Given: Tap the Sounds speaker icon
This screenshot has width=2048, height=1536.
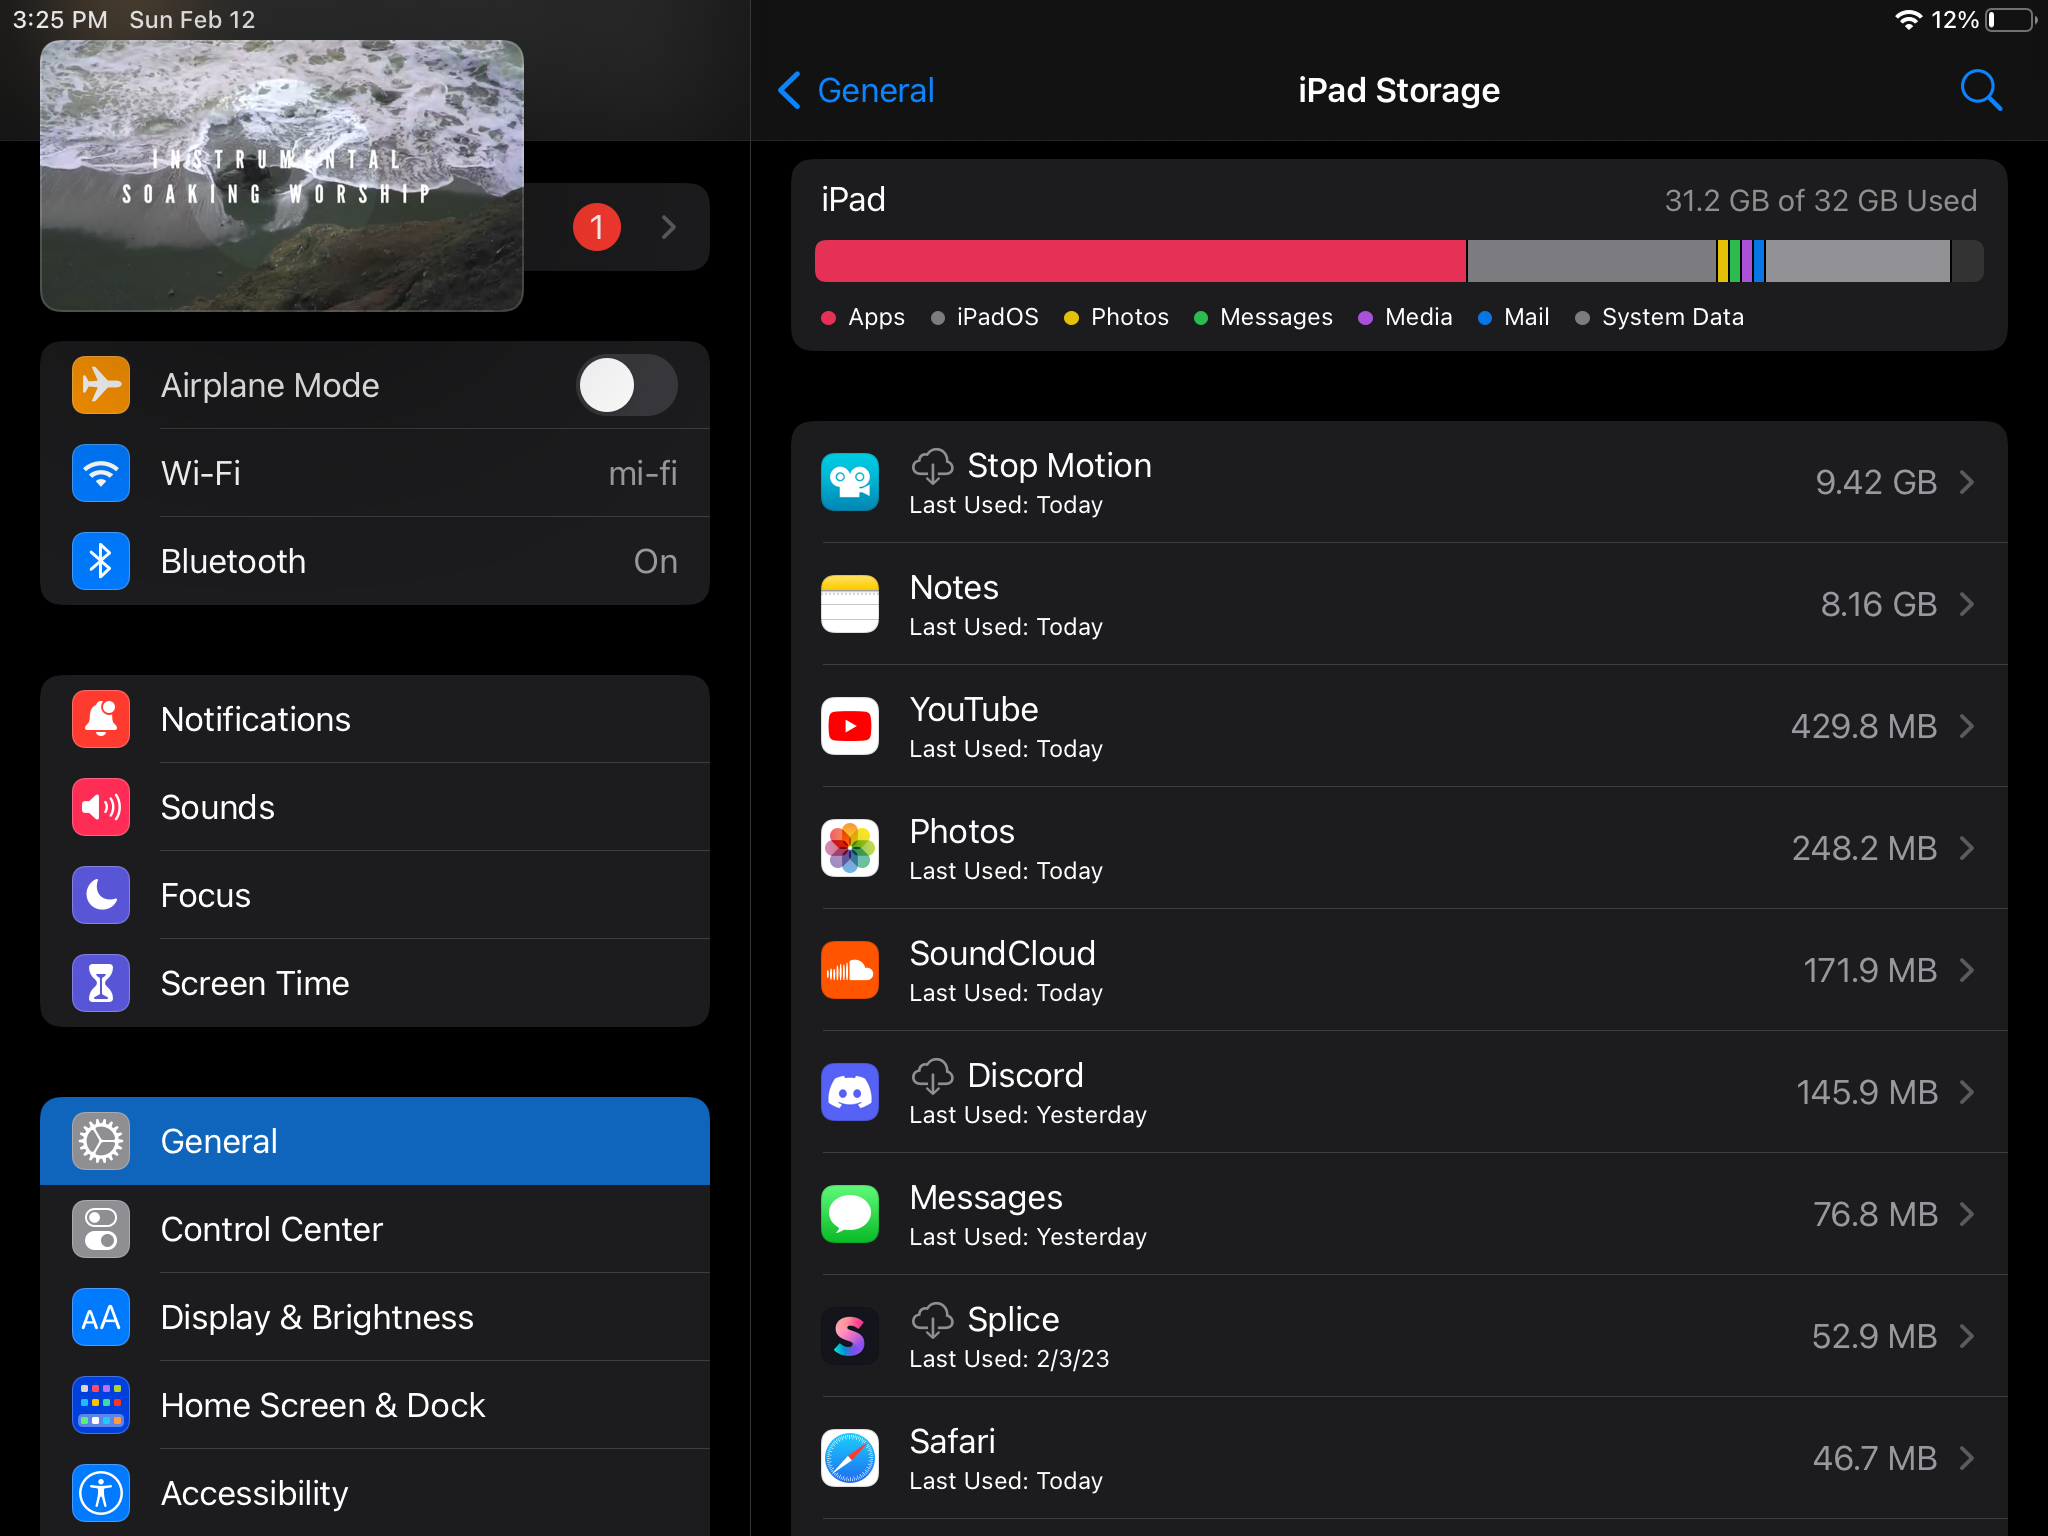Looking at the screenshot, I should pos(101,807).
